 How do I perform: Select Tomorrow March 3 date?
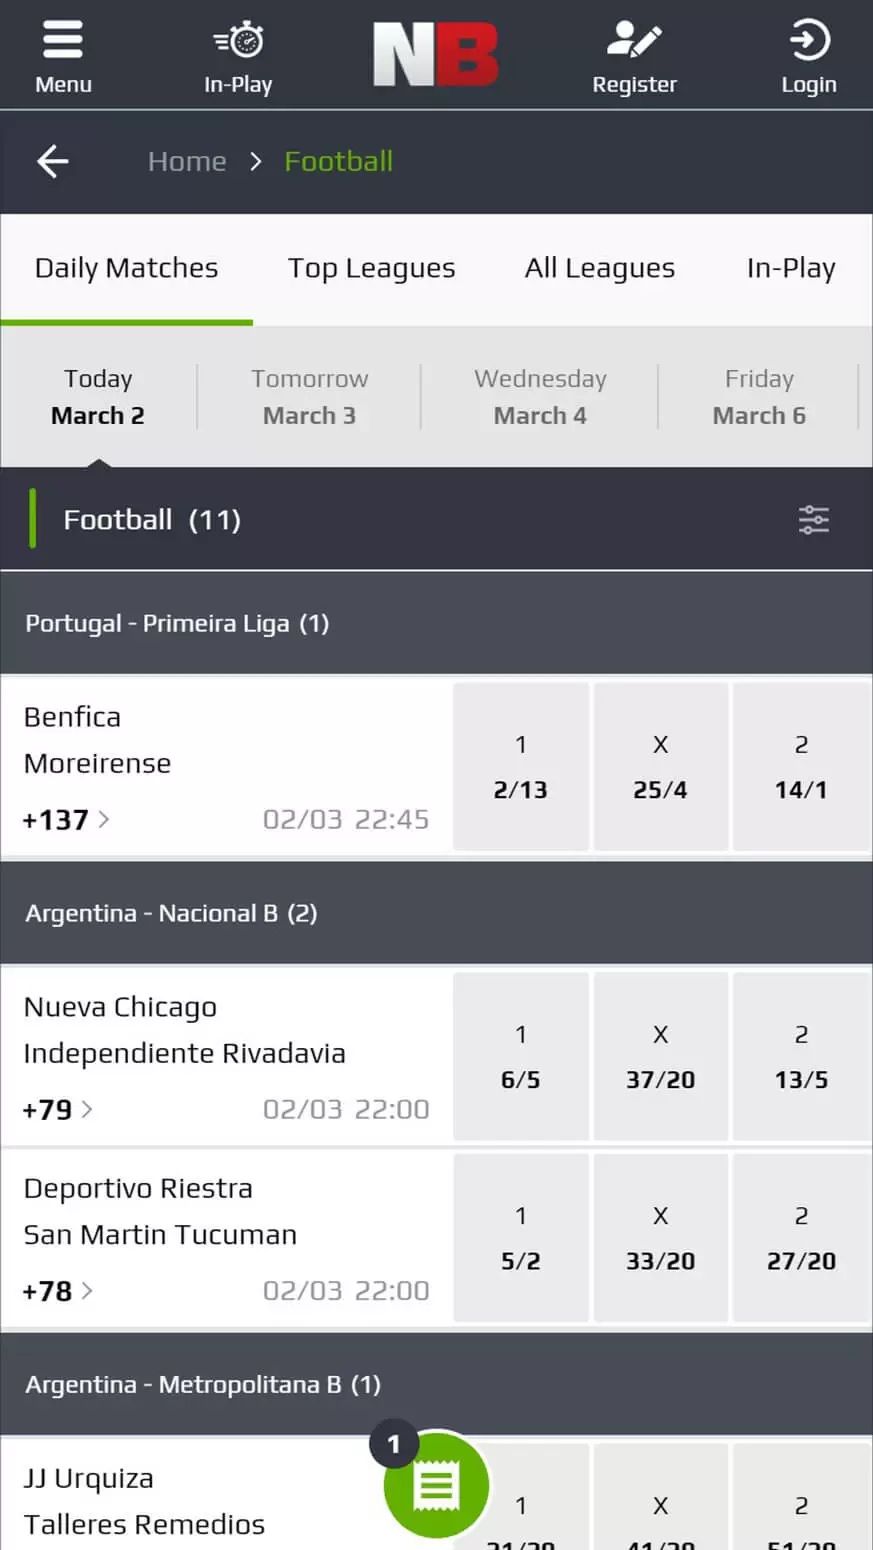click(x=309, y=397)
